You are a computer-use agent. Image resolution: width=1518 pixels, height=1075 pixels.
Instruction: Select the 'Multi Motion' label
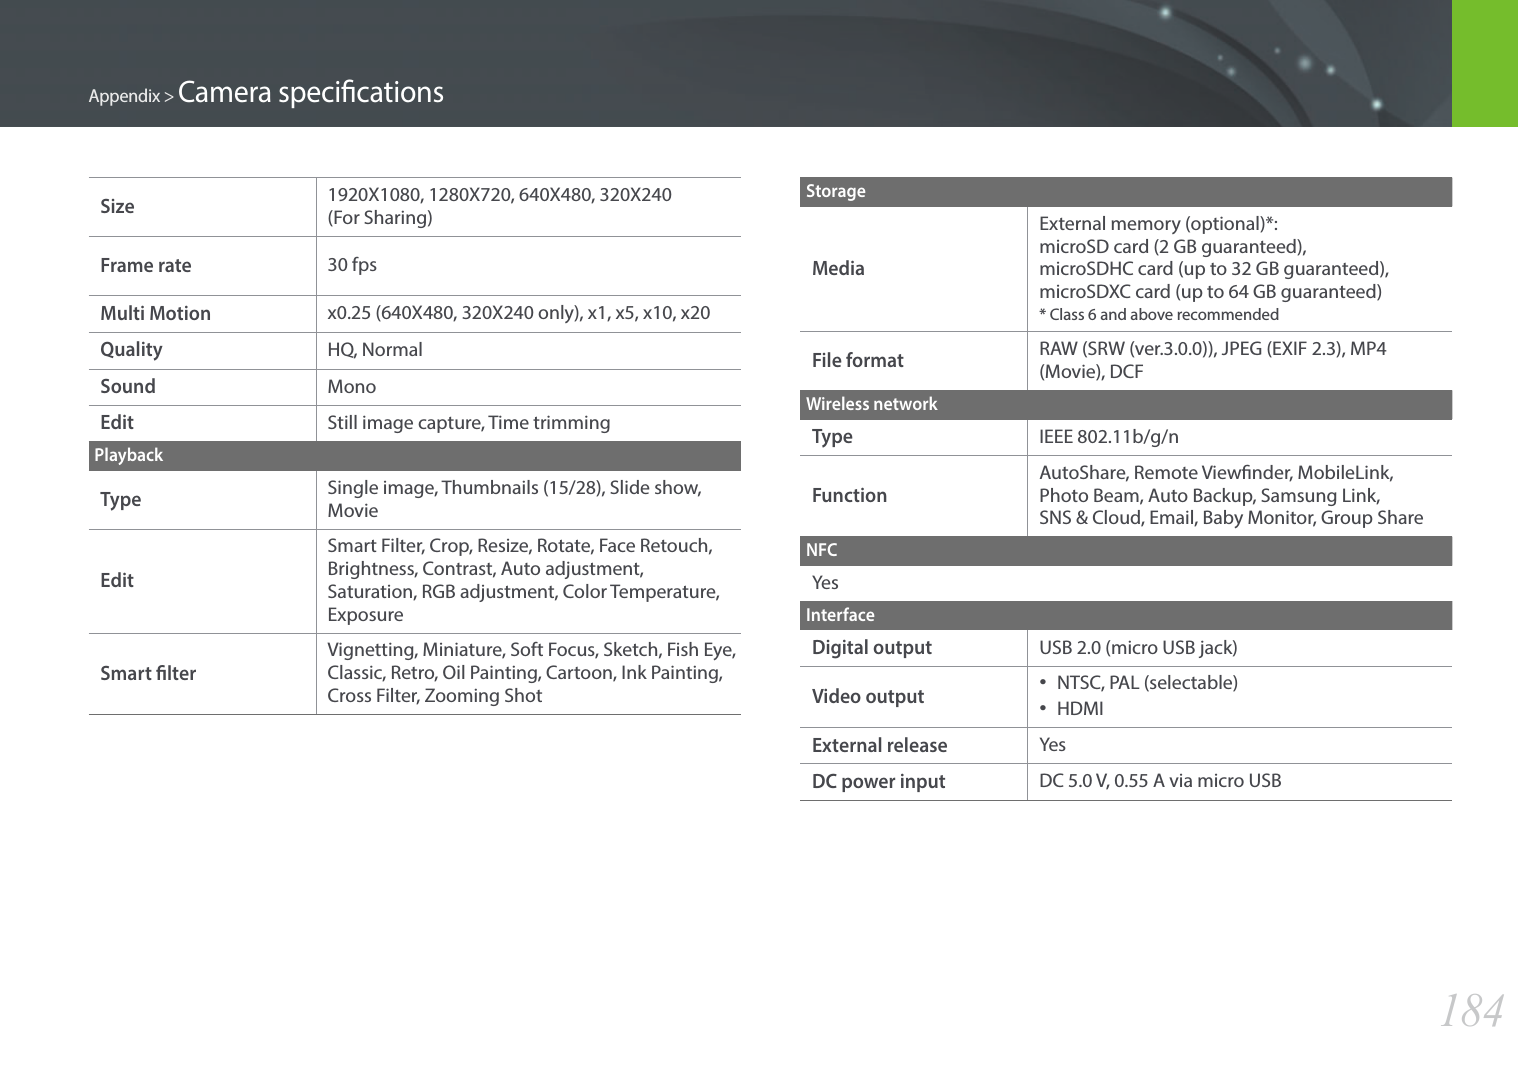pyautogui.click(x=155, y=314)
